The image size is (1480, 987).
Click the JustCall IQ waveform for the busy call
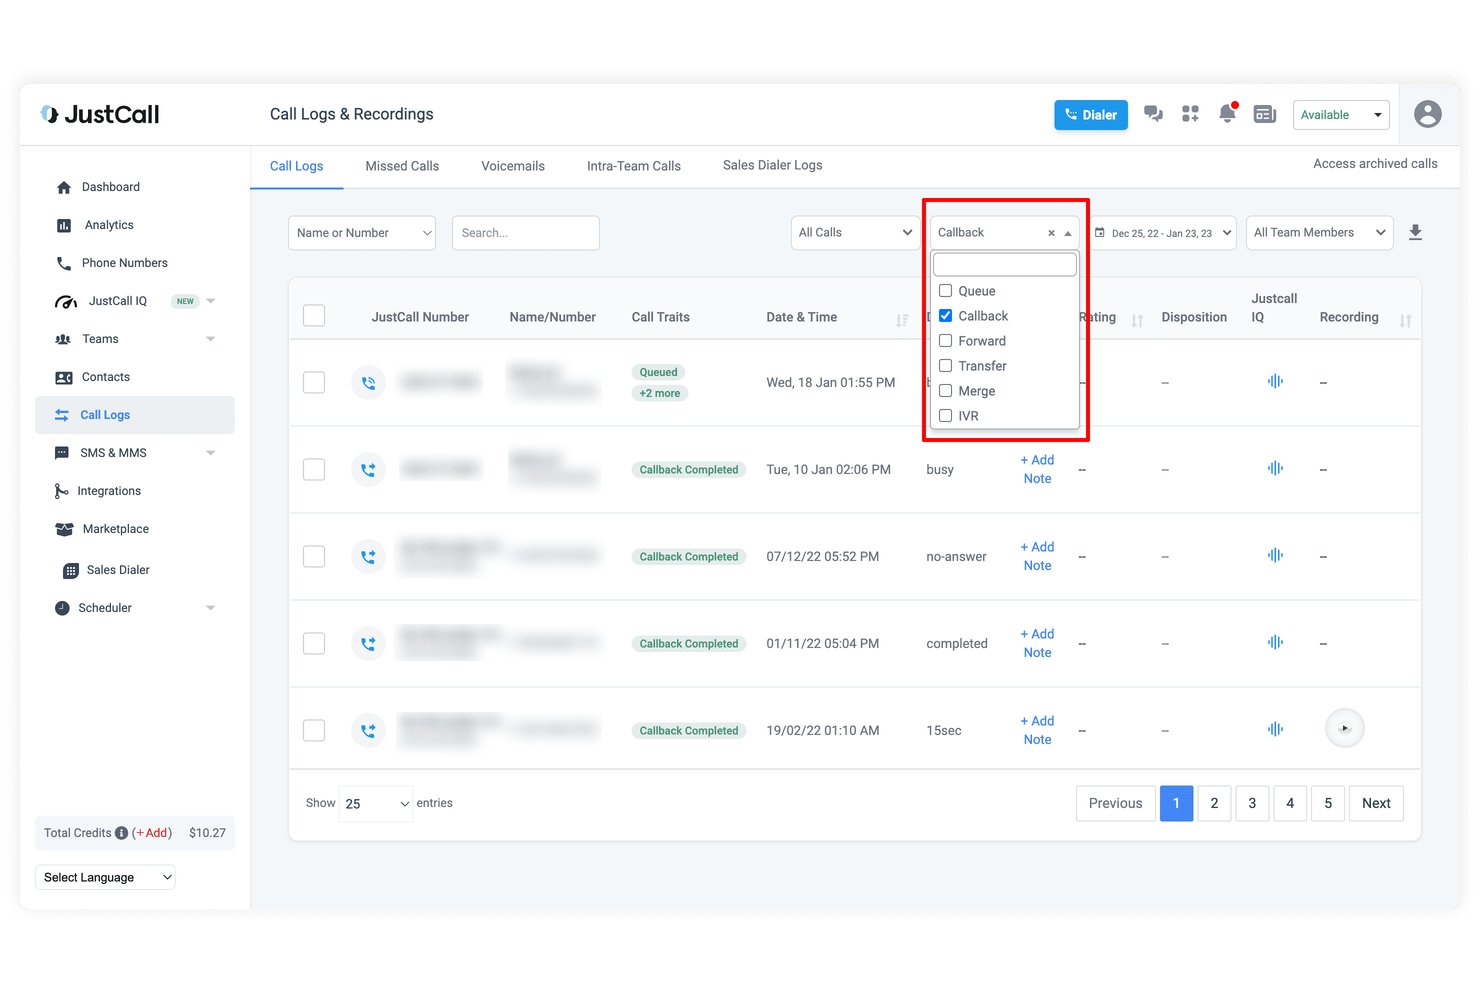click(x=1275, y=468)
